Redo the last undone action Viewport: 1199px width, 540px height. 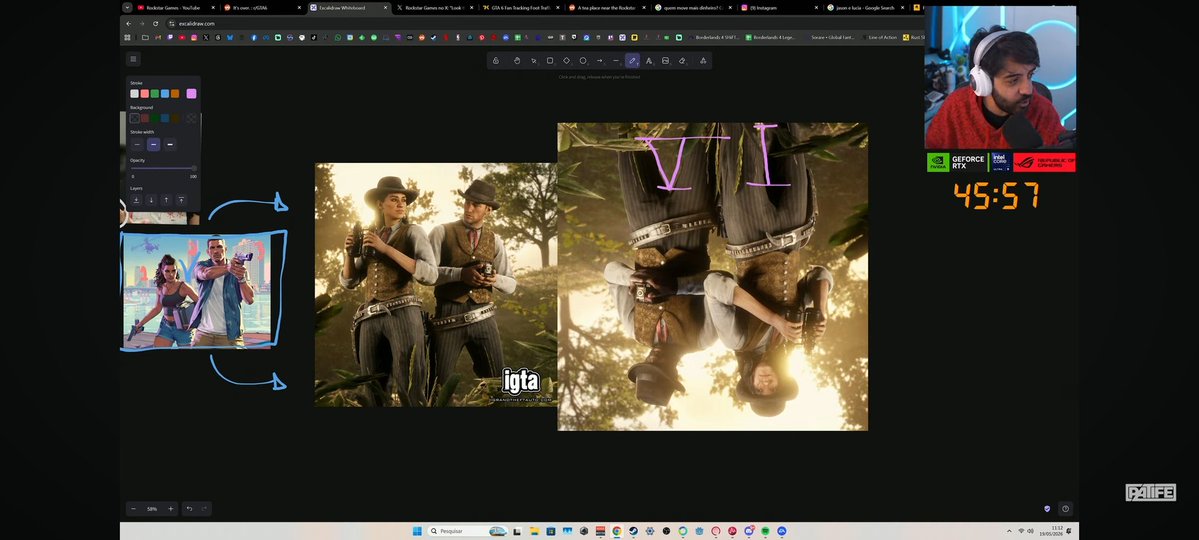click(x=204, y=509)
